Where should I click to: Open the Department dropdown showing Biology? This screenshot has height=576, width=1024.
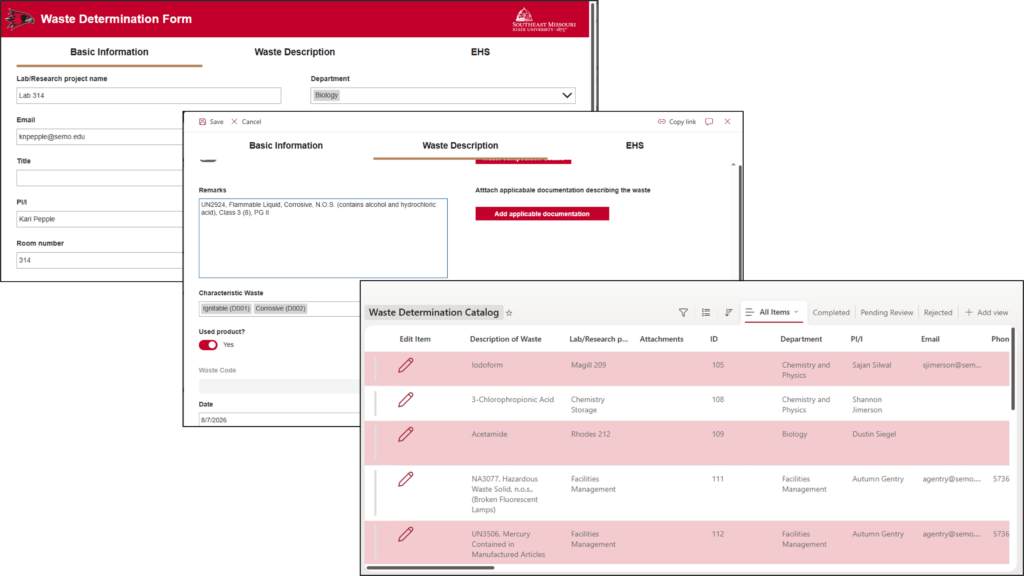click(443, 95)
